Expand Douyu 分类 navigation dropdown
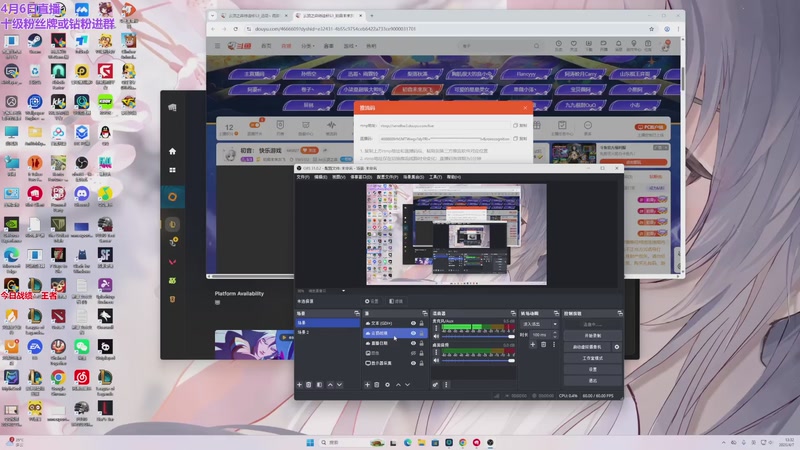The width and height of the screenshot is (800, 450). pos(308,46)
